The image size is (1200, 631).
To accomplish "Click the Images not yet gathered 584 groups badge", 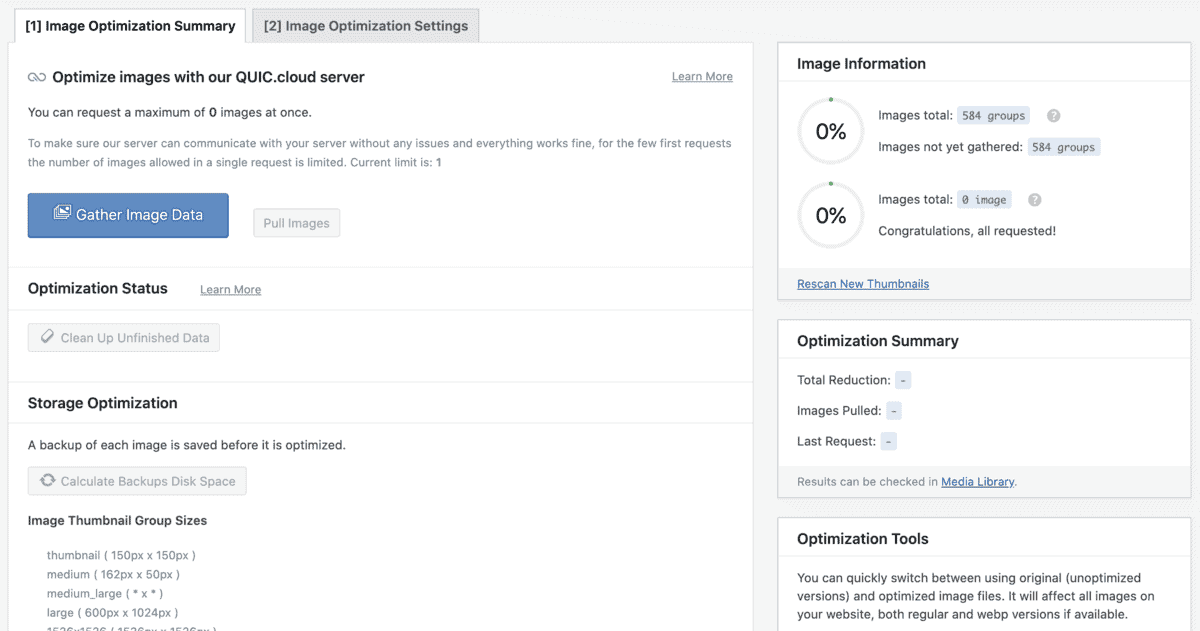I will coord(1063,147).
